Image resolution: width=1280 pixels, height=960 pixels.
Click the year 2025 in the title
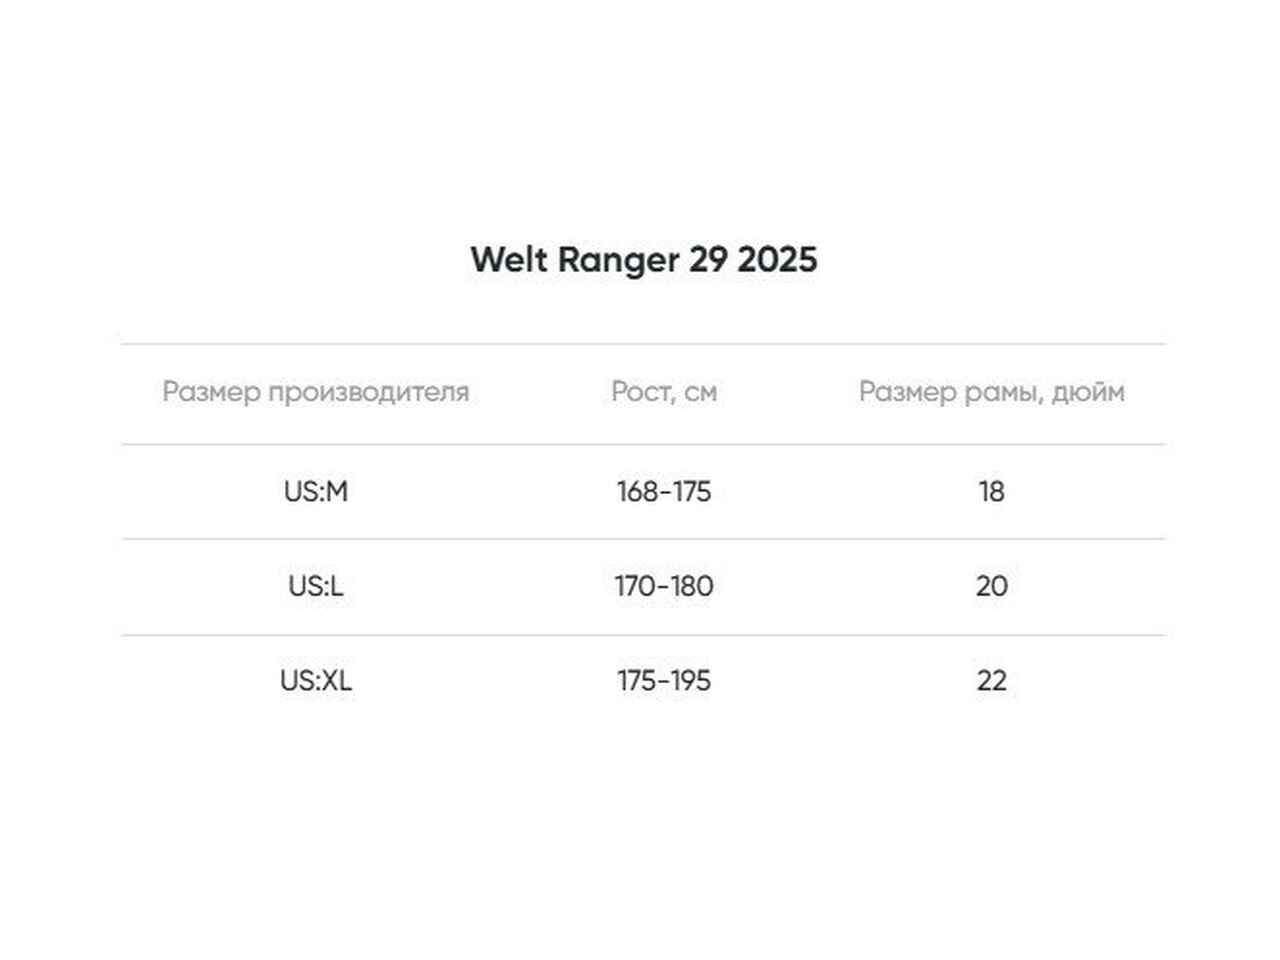click(778, 260)
